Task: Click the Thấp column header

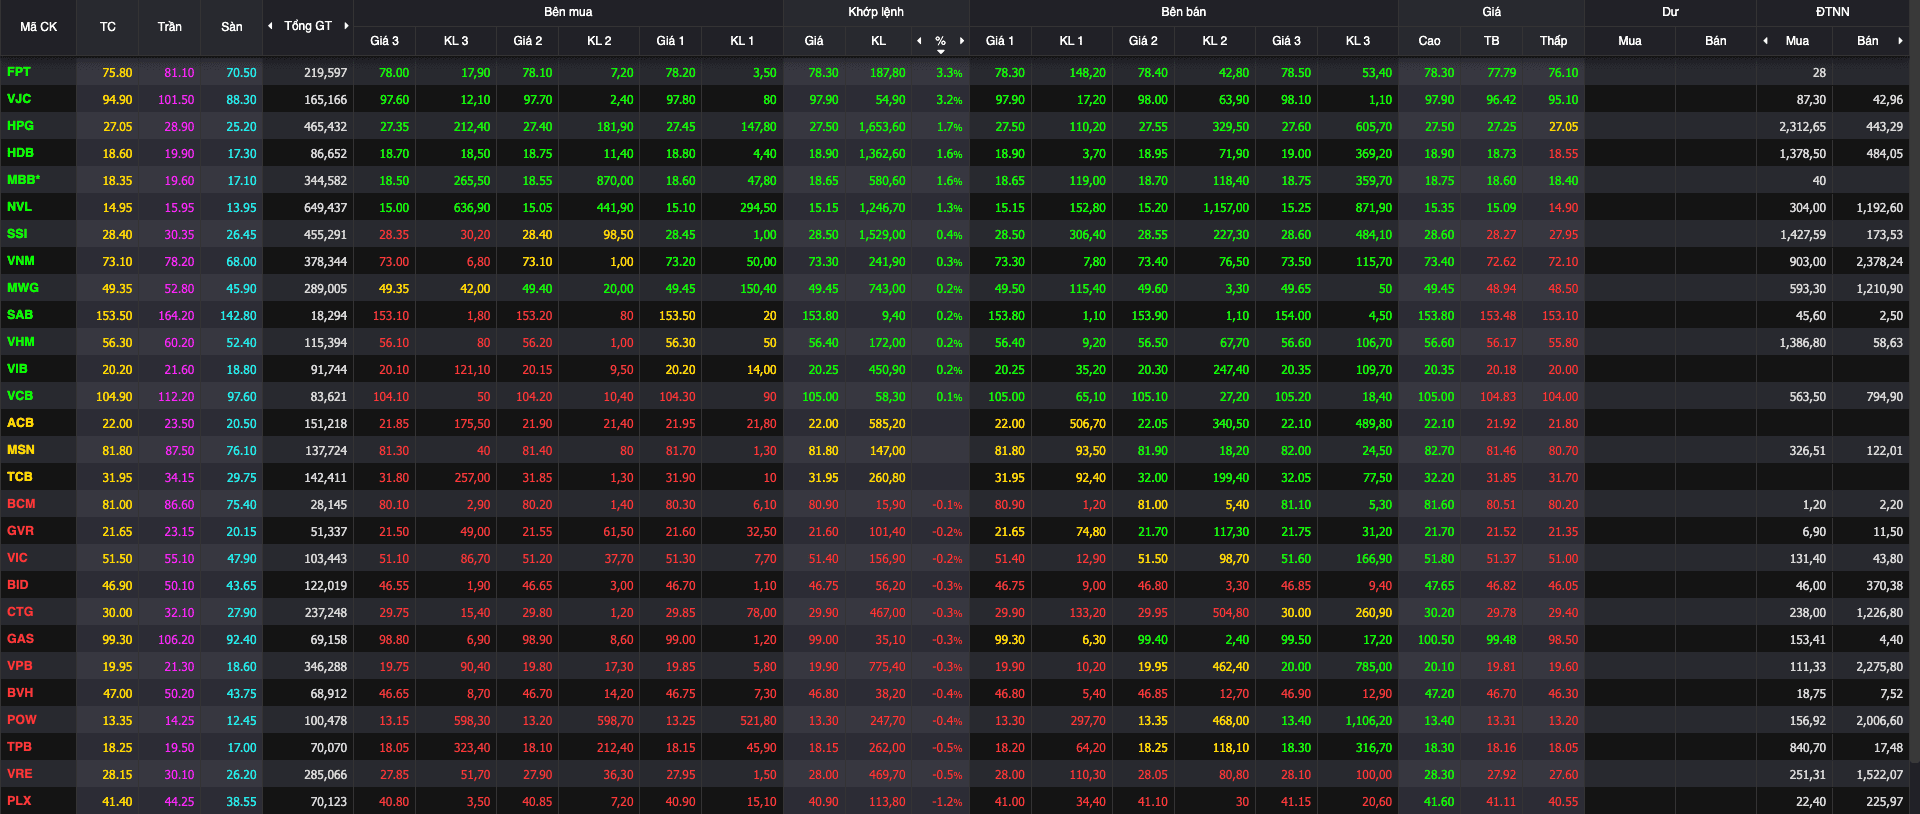Action: 1554,41
